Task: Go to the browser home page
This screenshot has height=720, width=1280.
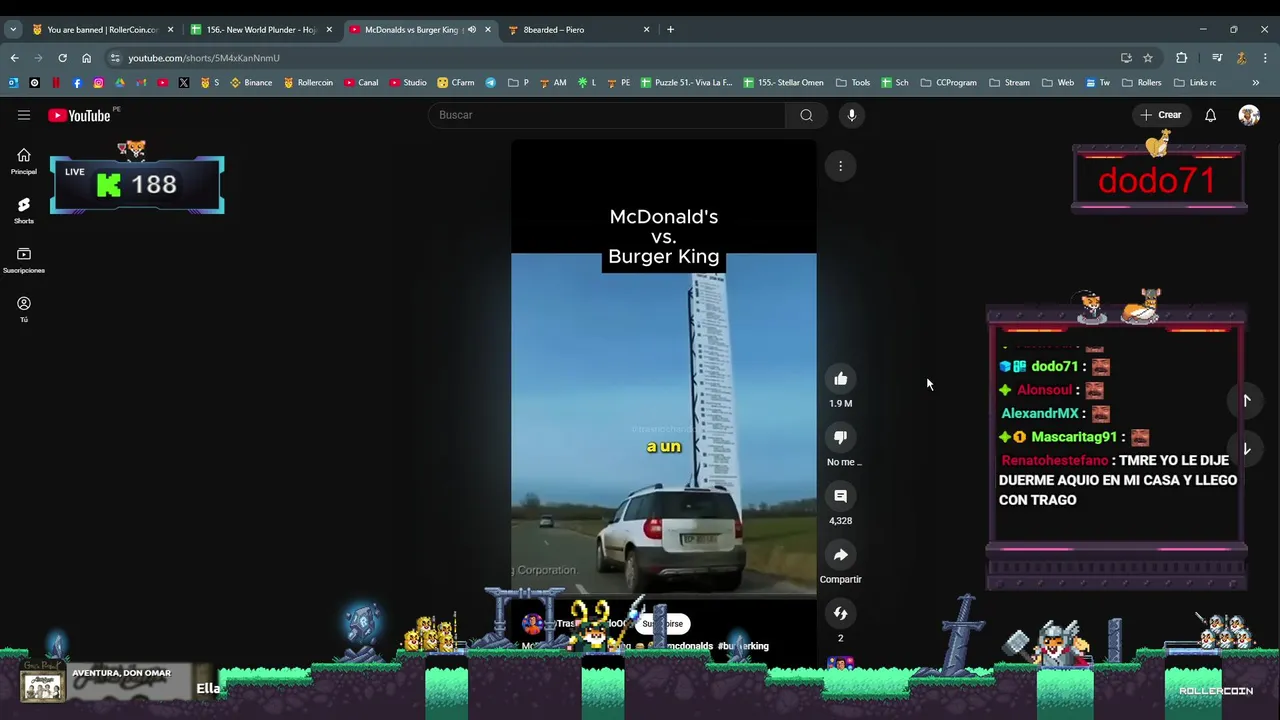Action: tap(86, 58)
